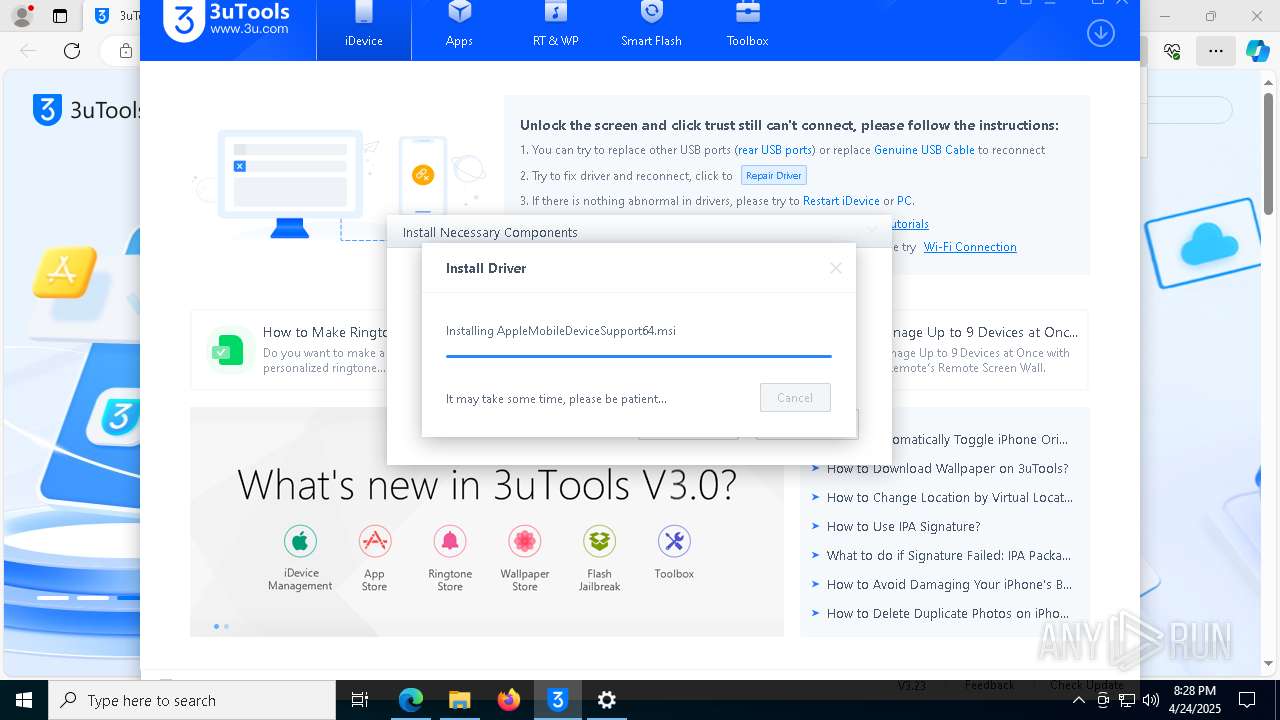Open the Windows Start menu

[24, 700]
